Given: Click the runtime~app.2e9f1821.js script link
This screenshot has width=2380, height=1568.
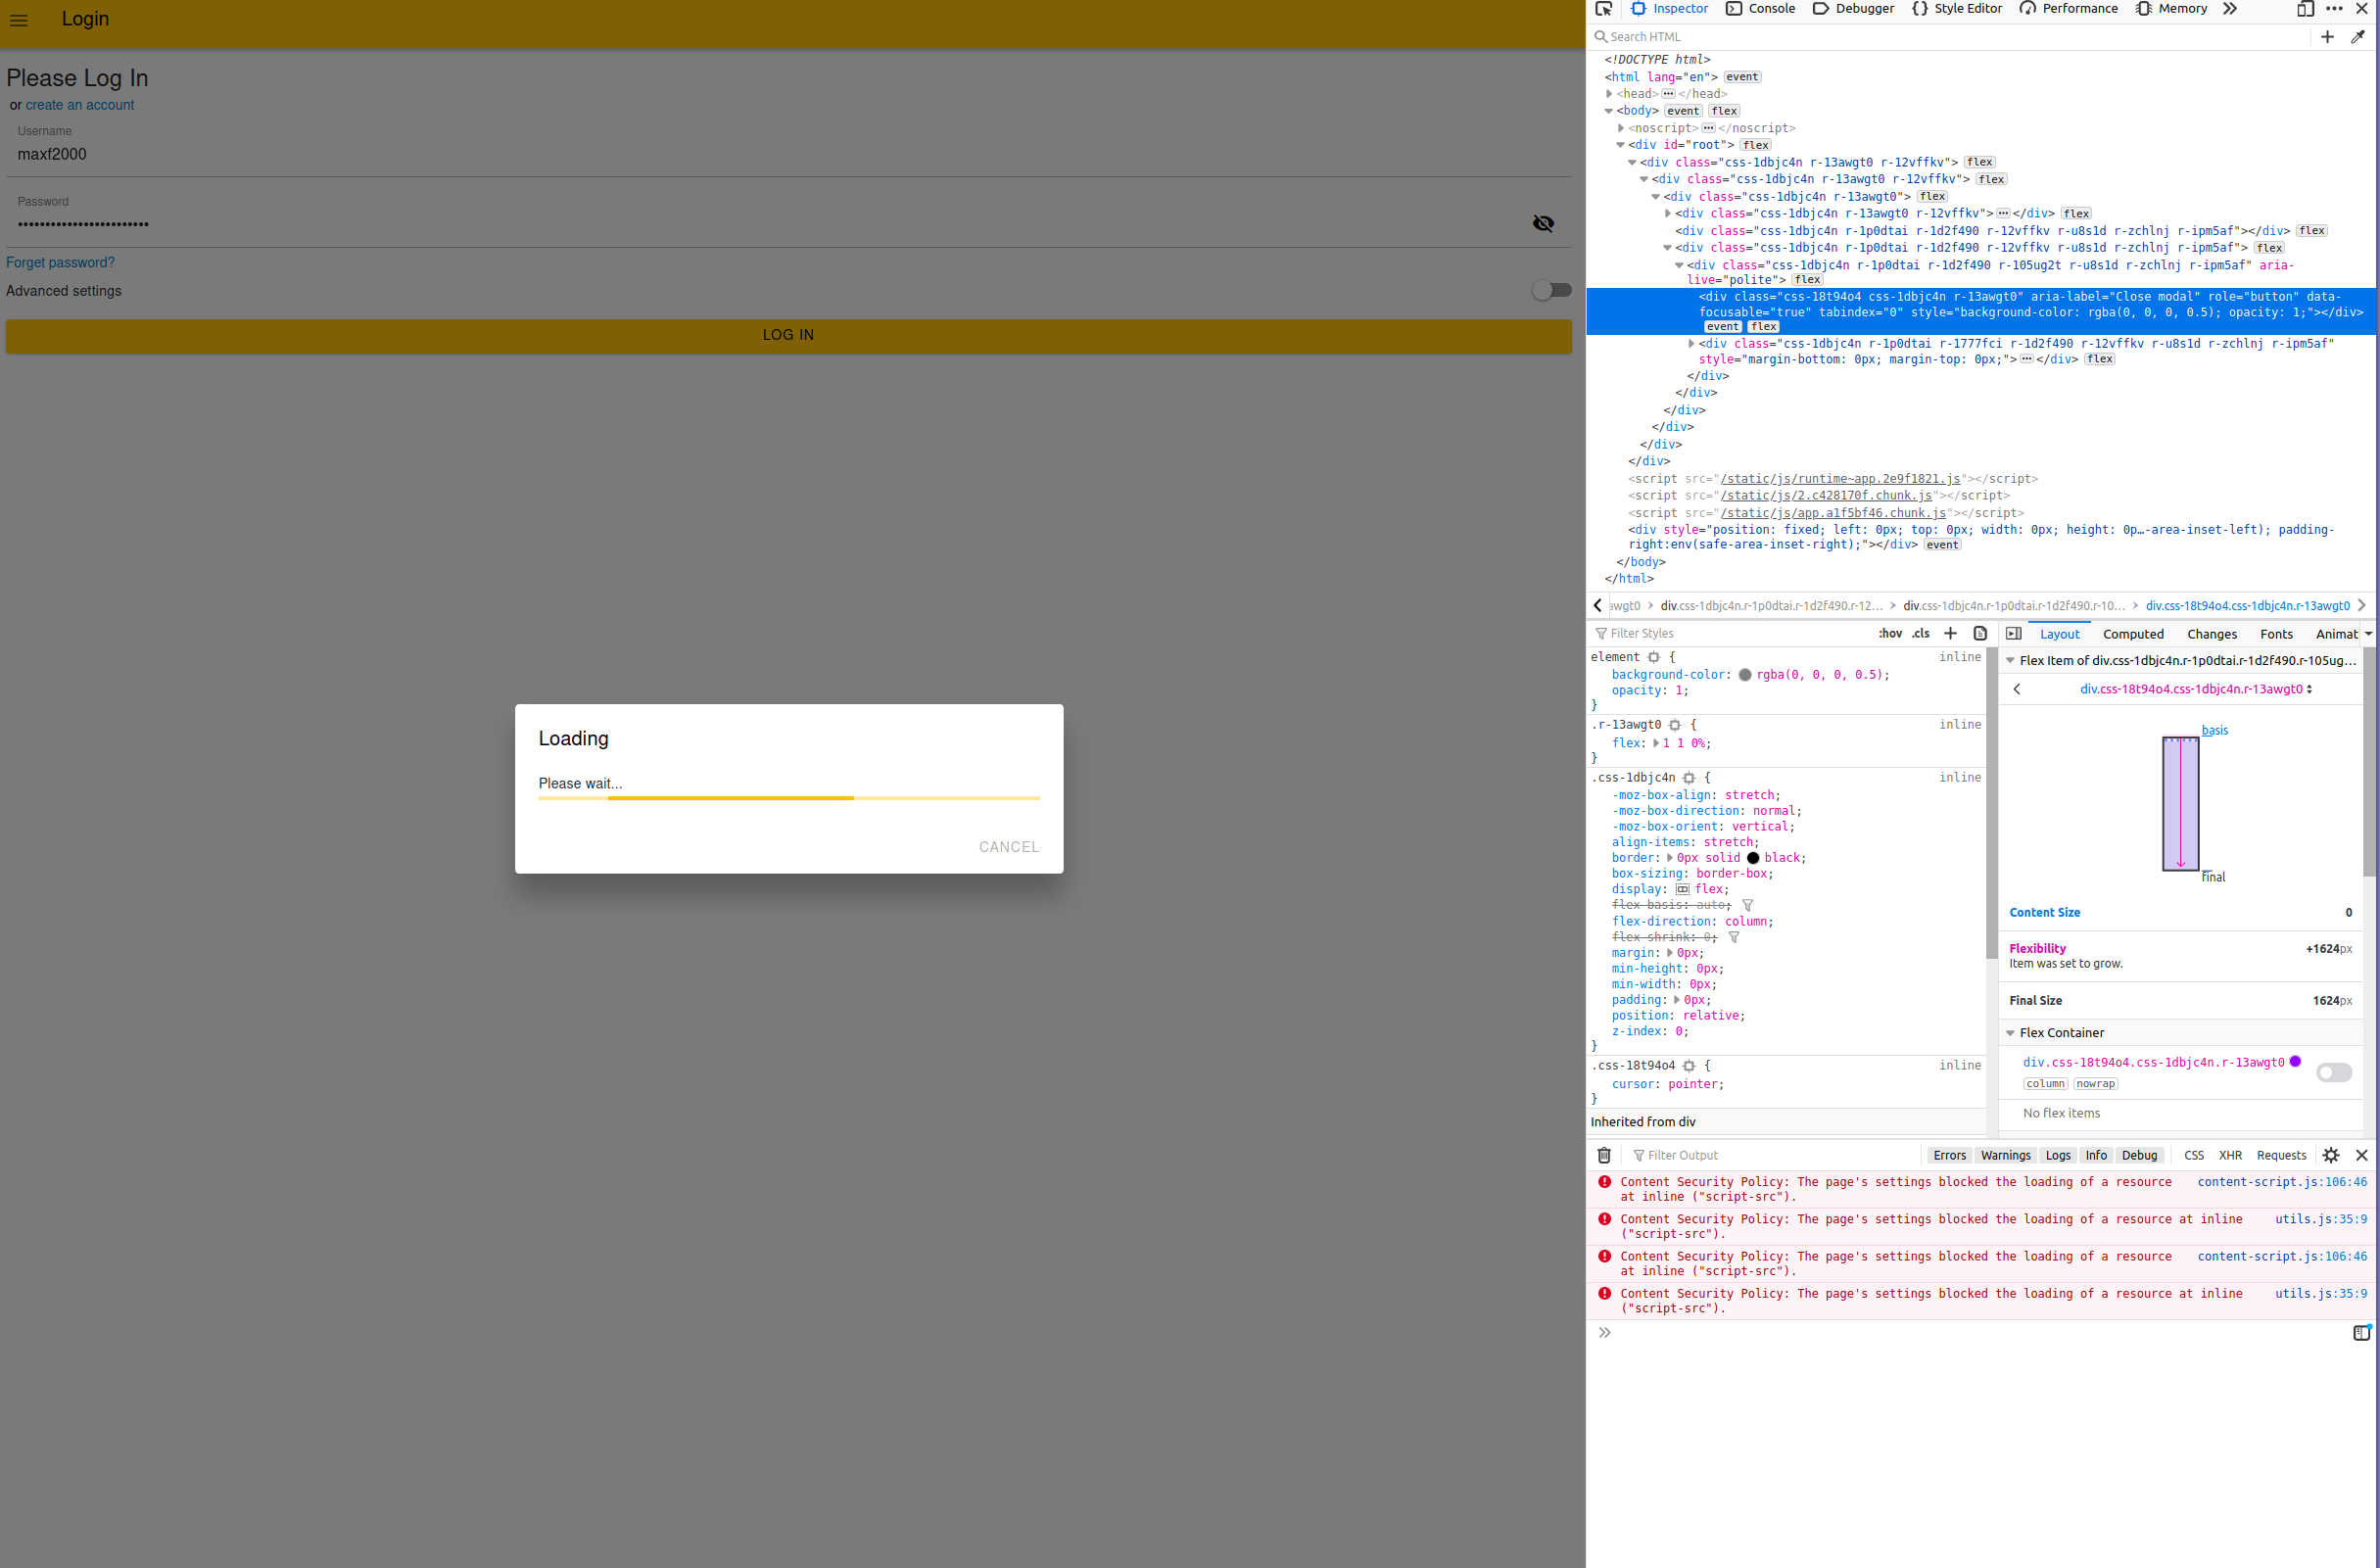Looking at the screenshot, I should coord(1840,479).
